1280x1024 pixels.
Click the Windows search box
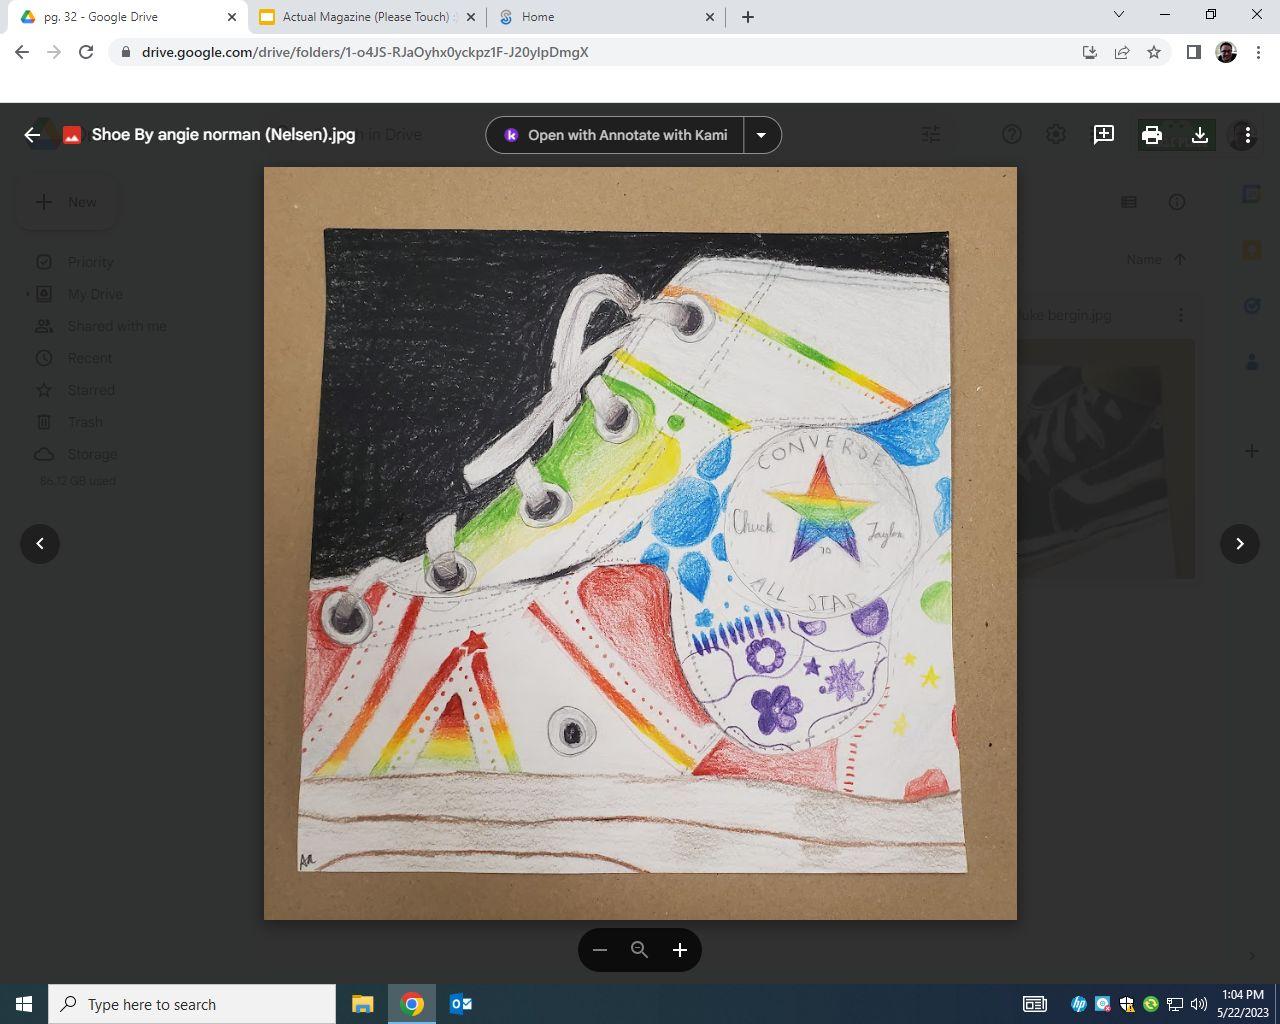coord(192,1004)
